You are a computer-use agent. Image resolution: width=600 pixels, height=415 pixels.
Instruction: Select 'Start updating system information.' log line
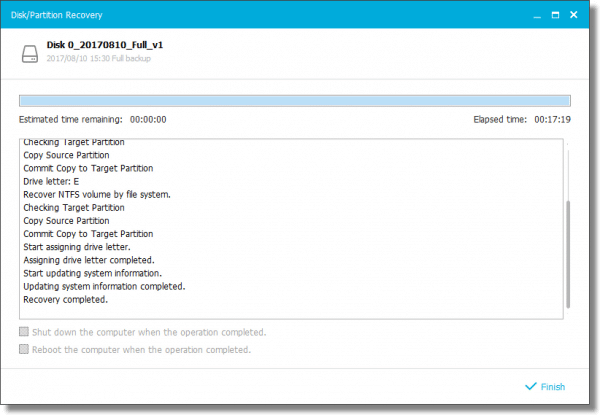click(x=92, y=273)
